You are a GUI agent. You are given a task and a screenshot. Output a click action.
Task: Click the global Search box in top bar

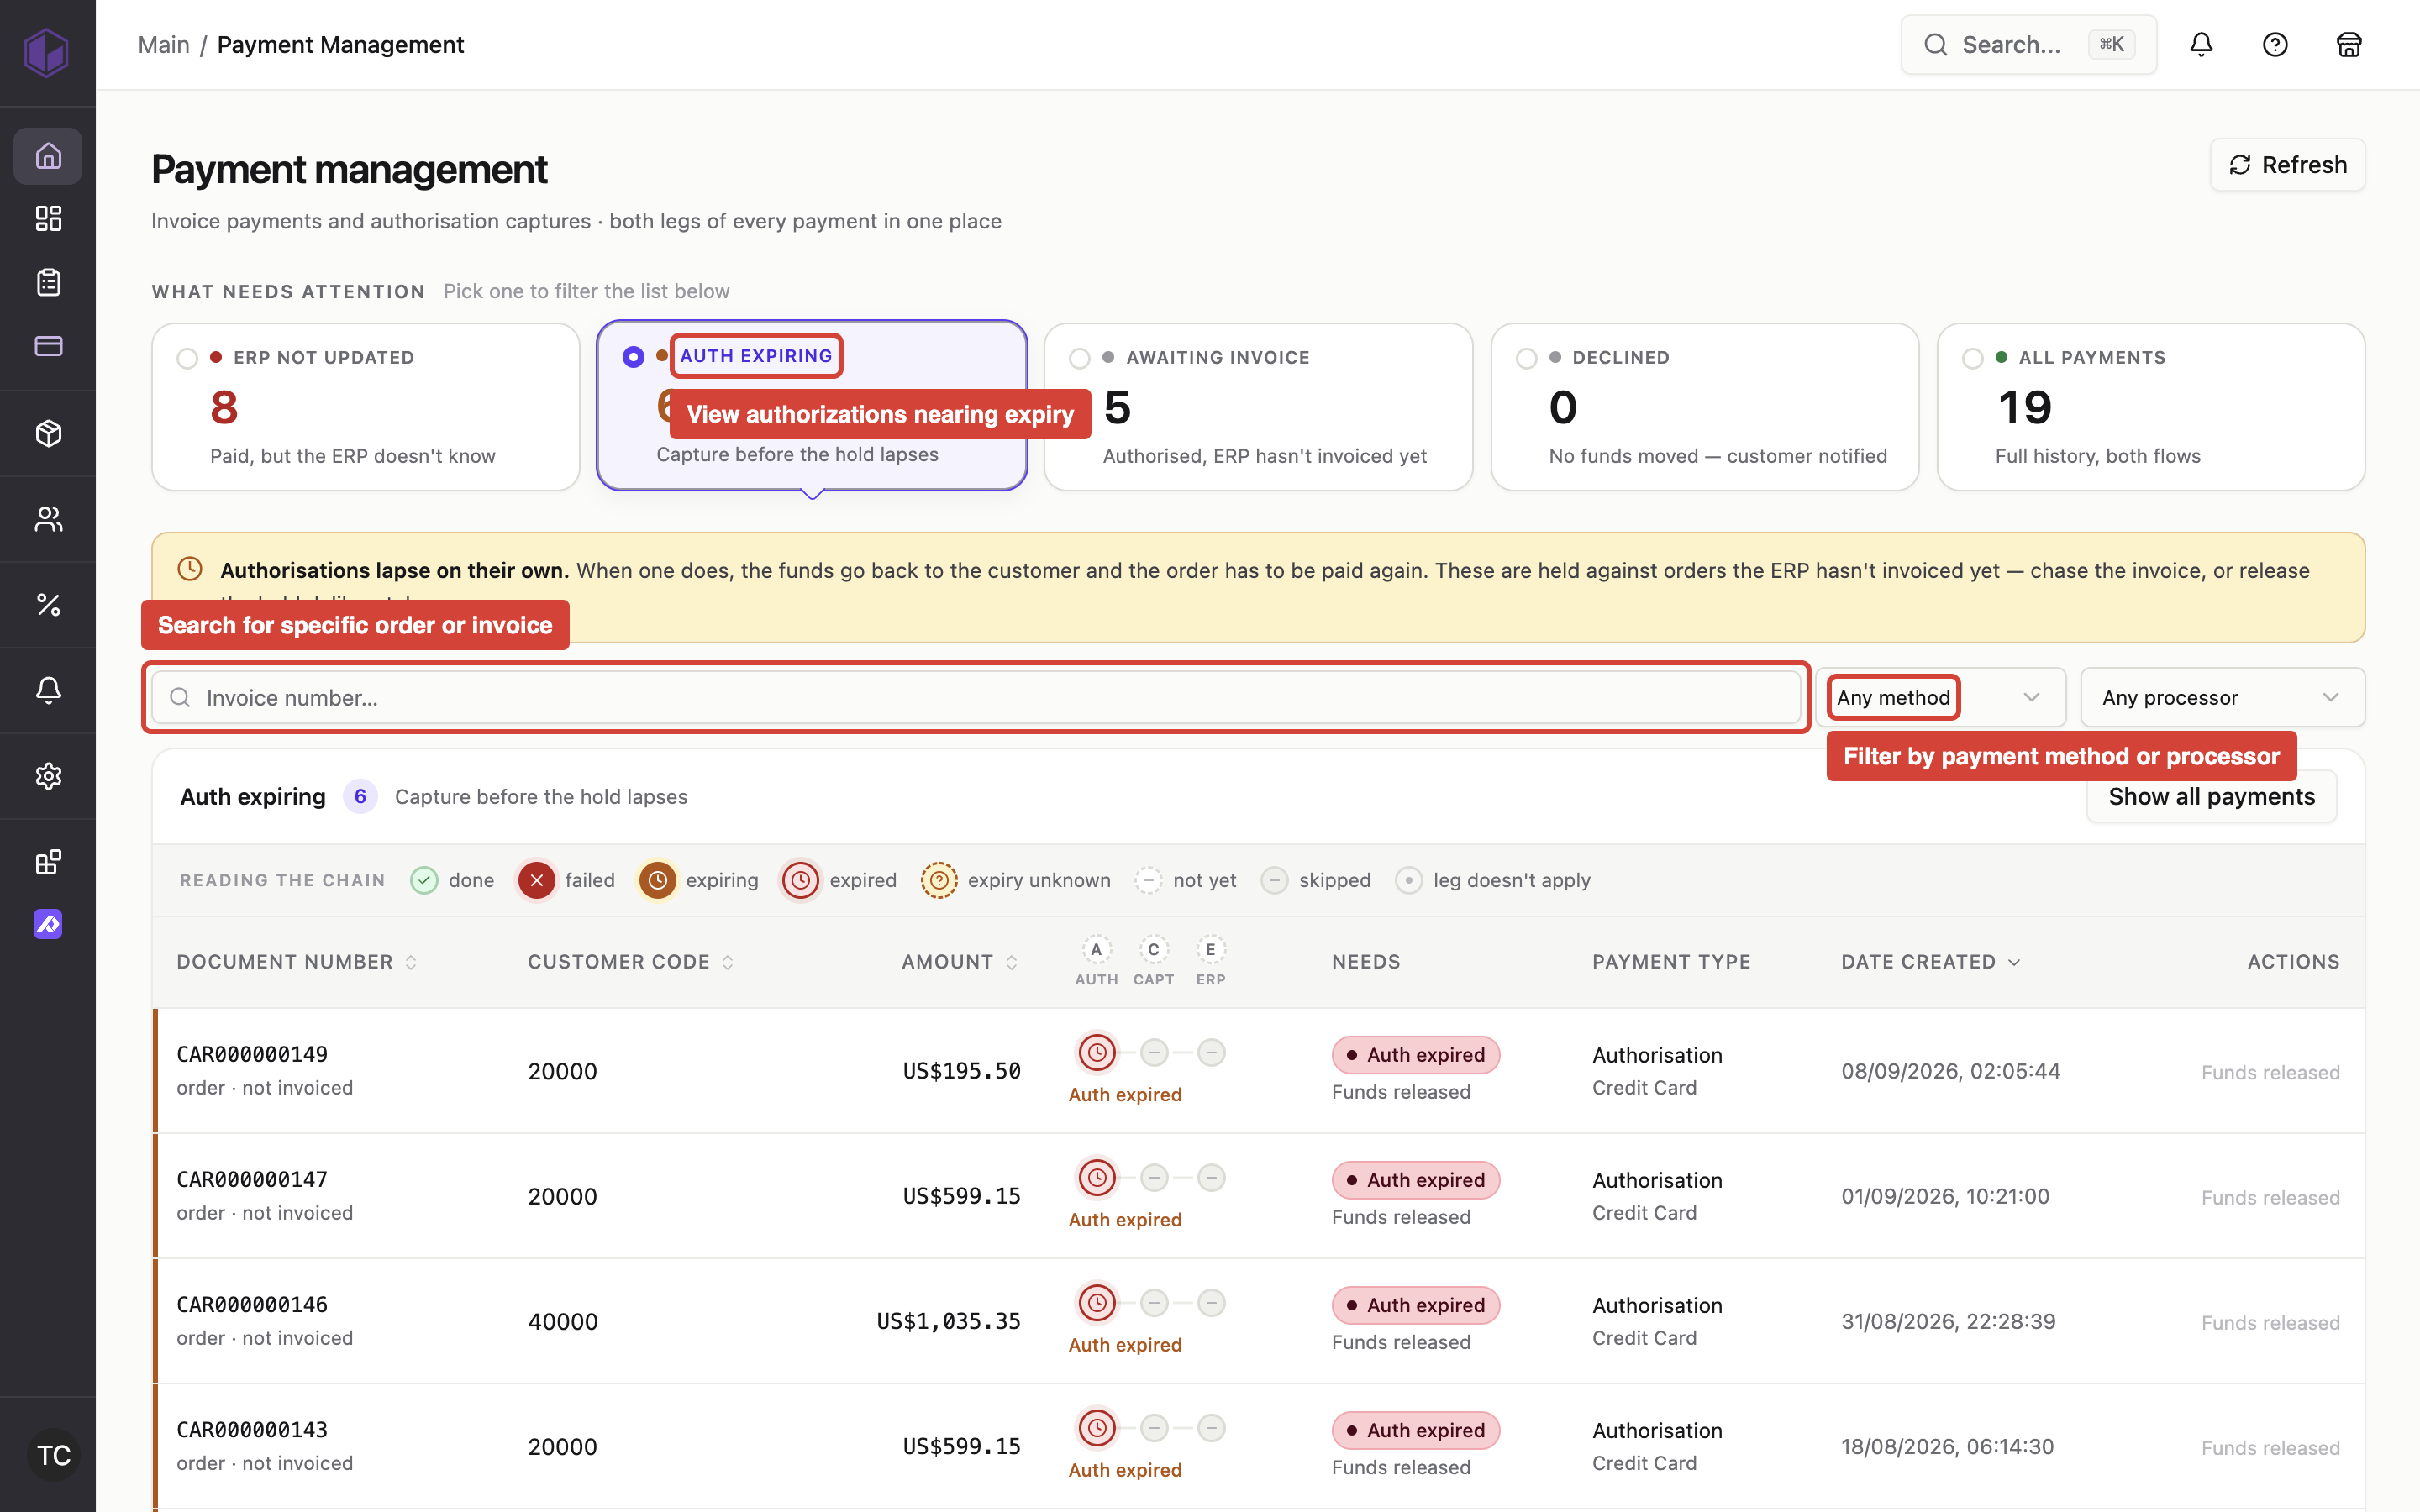[x=2028, y=44]
